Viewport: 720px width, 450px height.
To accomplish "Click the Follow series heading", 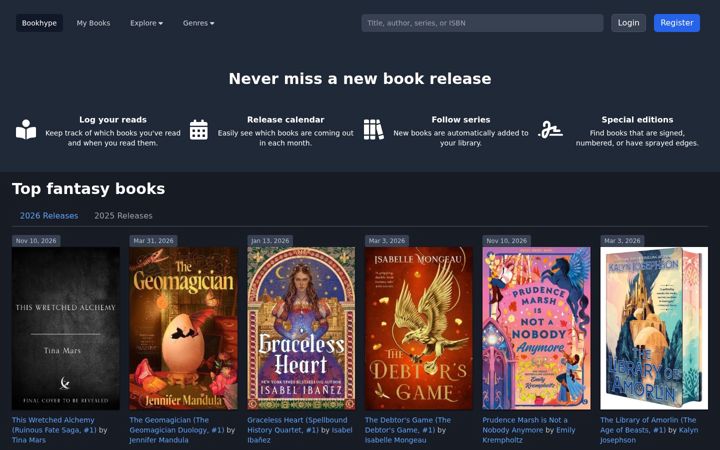I will 461,120.
